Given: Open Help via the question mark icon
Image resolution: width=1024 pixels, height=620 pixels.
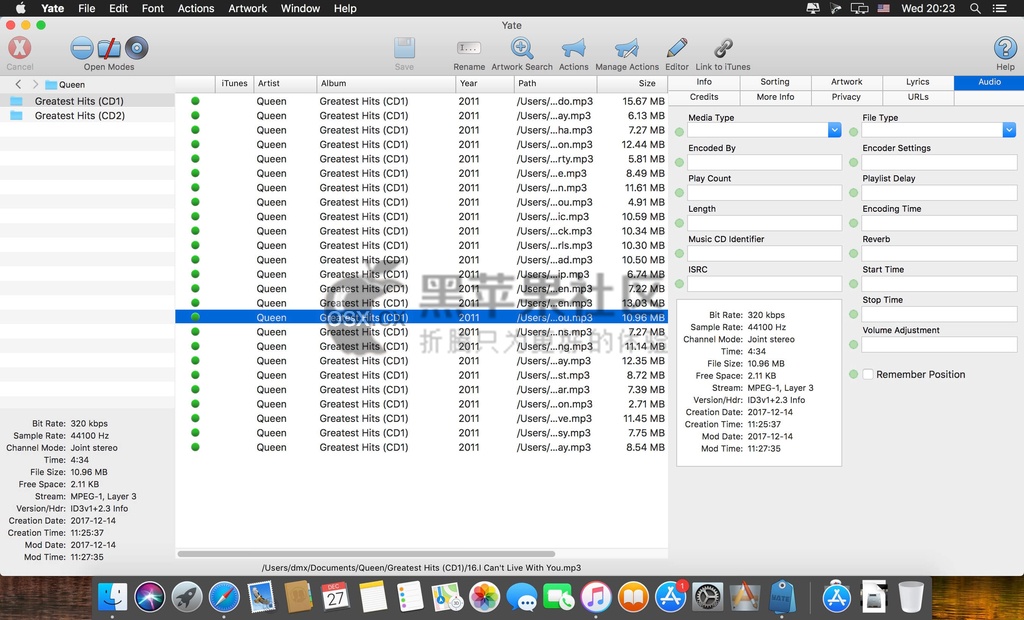Looking at the screenshot, I should click(x=1005, y=48).
